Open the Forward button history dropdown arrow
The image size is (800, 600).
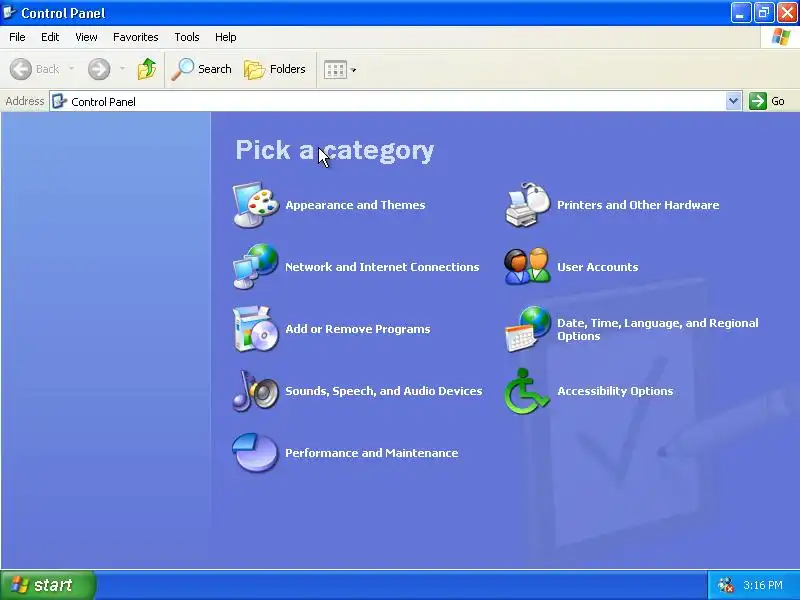click(x=122, y=69)
